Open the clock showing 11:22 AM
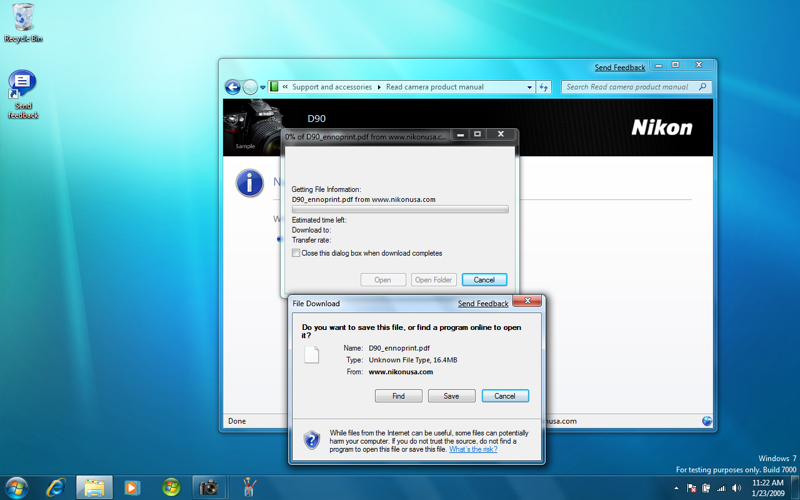The width and height of the screenshot is (800, 500). coord(768,488)
